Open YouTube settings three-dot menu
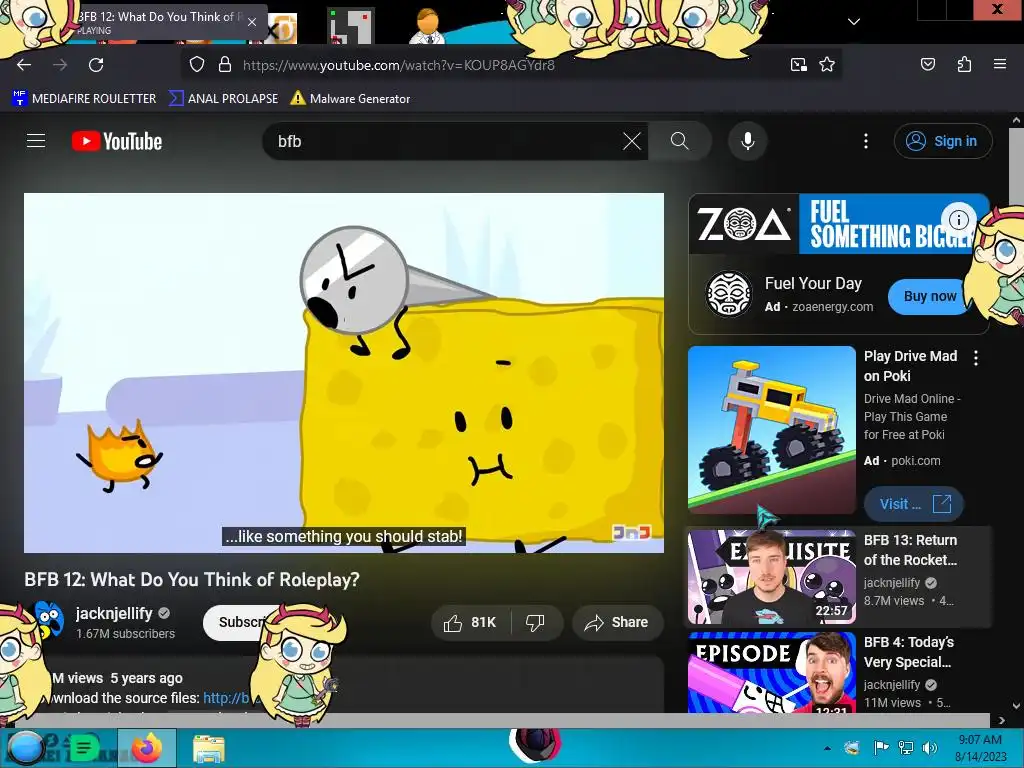The image size is (1024, 768). tap(866, 141)
